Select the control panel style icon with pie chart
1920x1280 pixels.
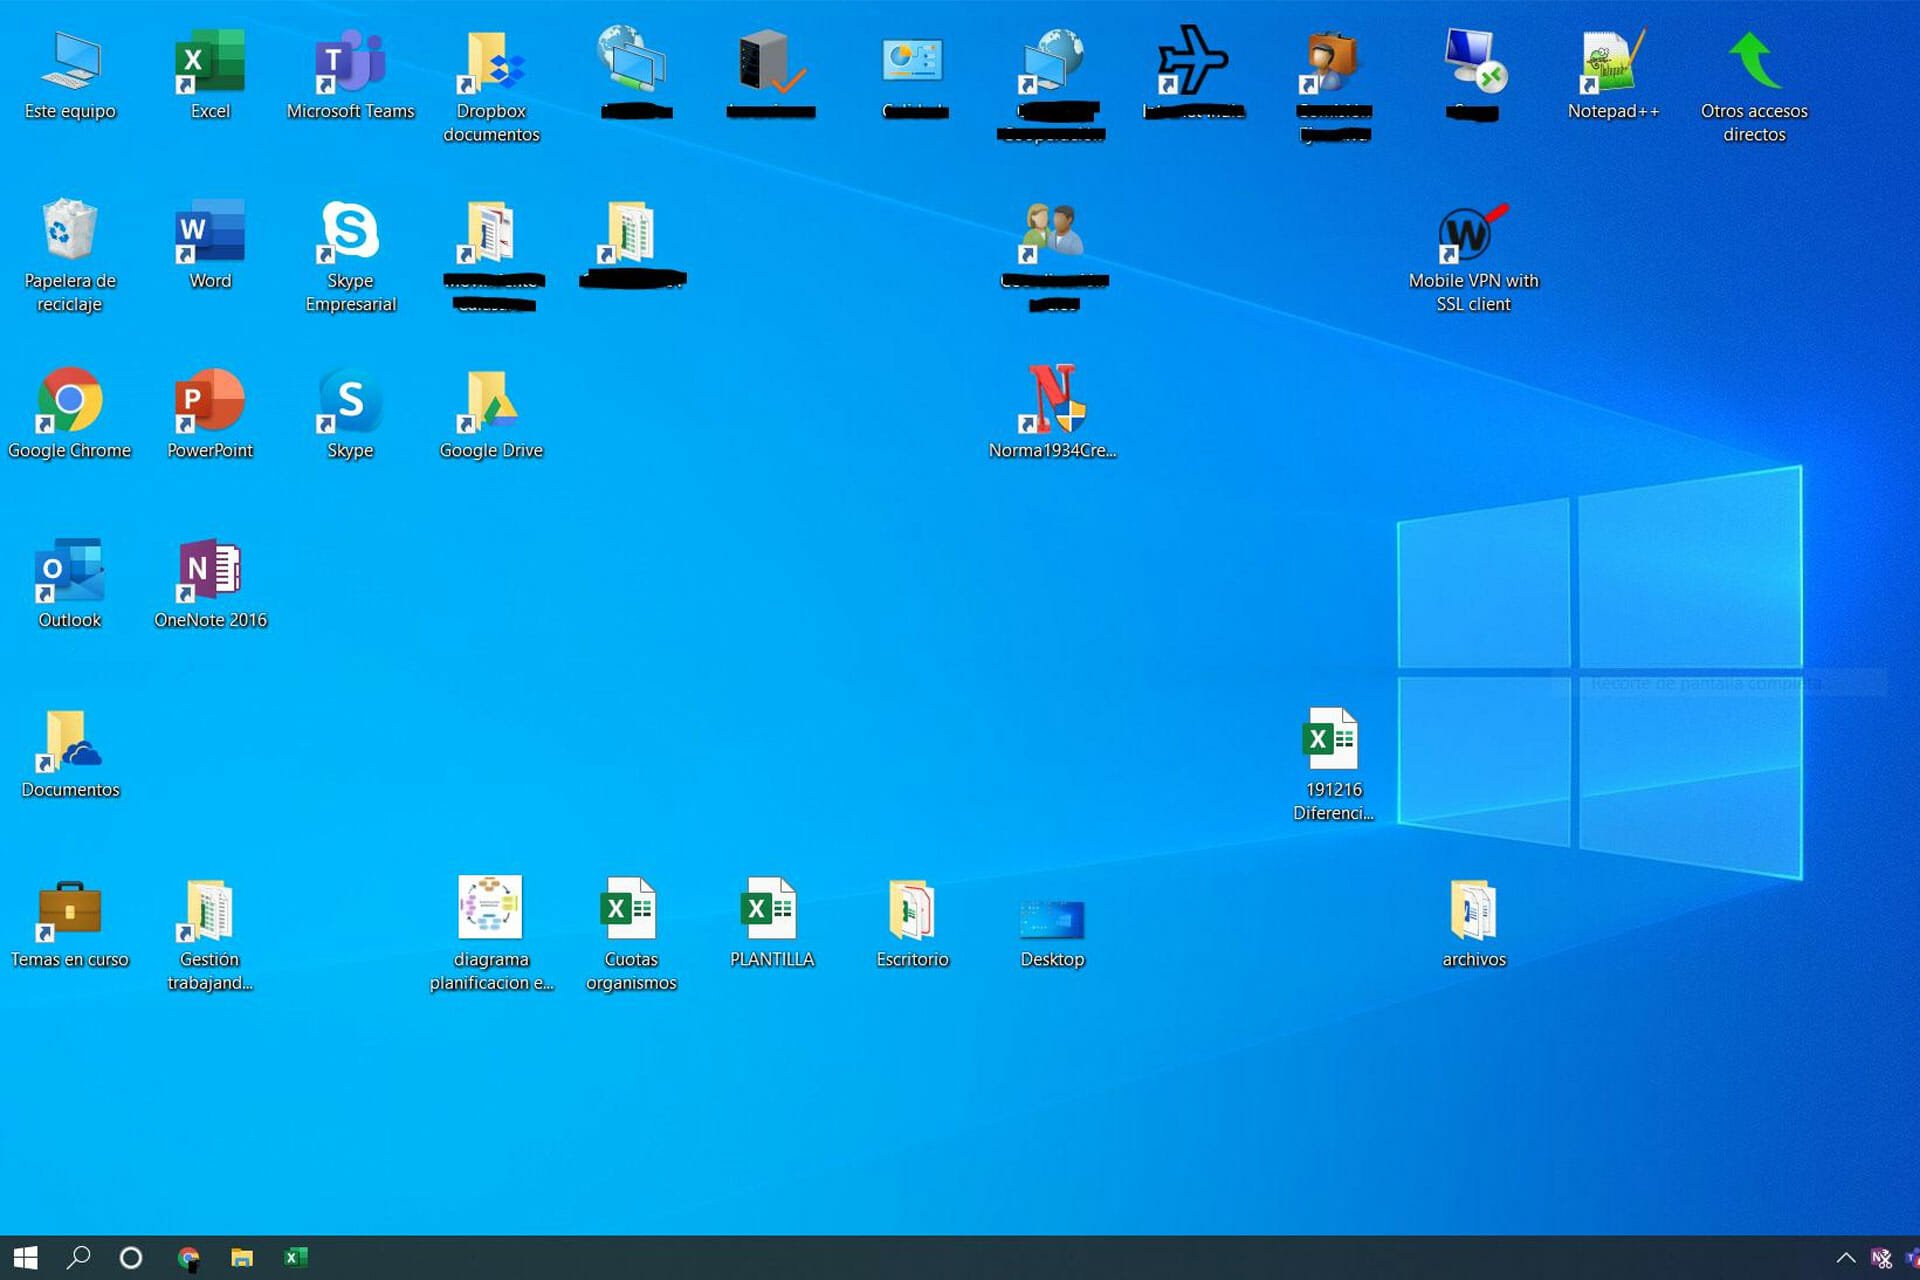(912, 62)
